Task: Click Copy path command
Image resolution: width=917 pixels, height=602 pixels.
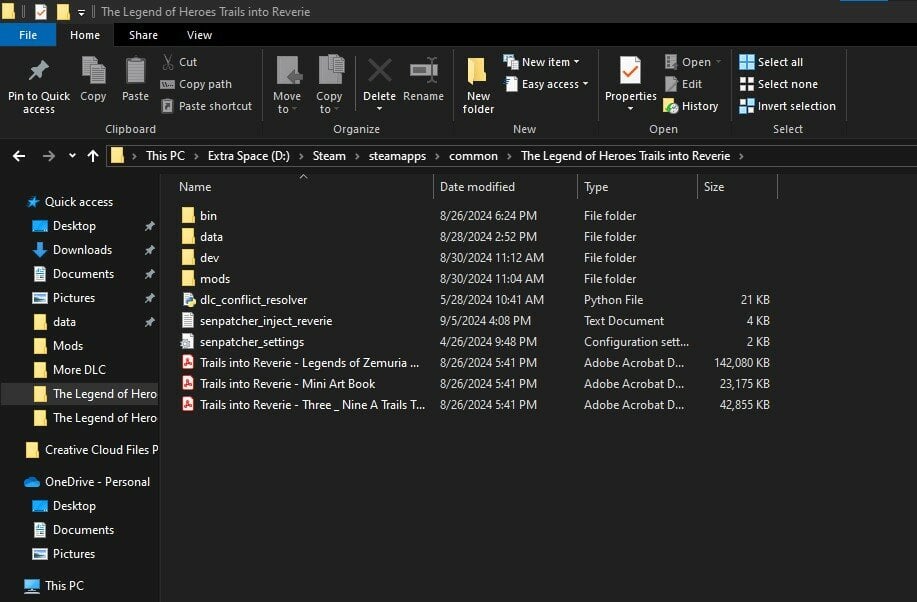Action: [196, 84]
